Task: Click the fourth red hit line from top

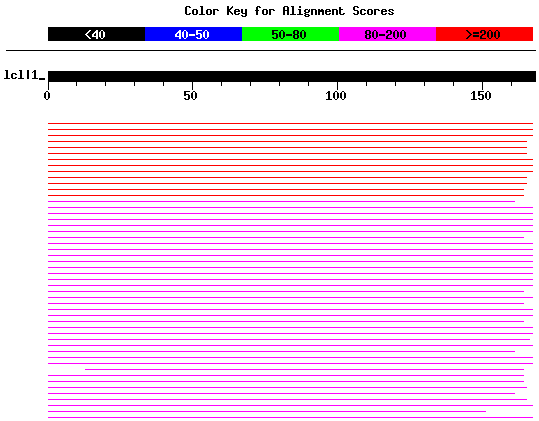Action: (287, 142)
